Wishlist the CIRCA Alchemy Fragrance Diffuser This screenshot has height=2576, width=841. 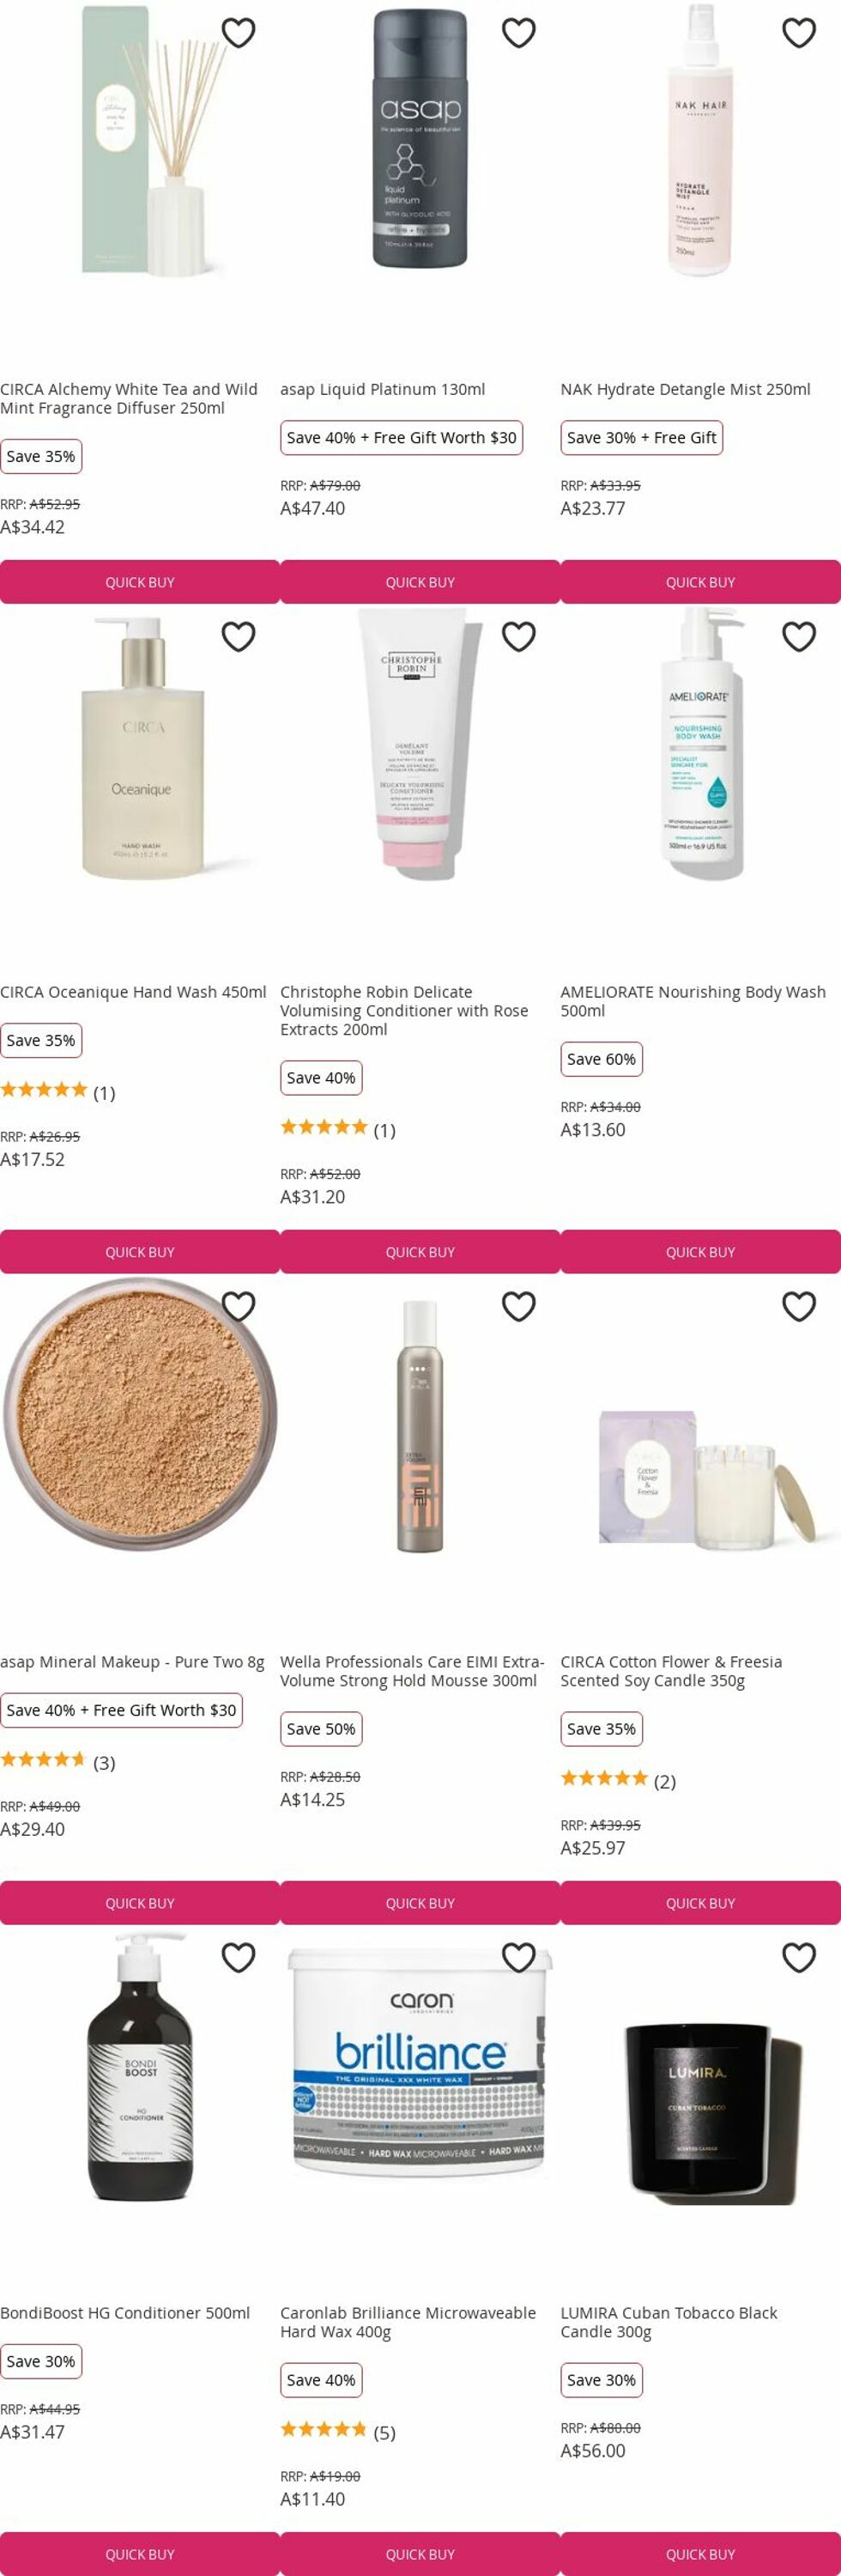point(238,33)
